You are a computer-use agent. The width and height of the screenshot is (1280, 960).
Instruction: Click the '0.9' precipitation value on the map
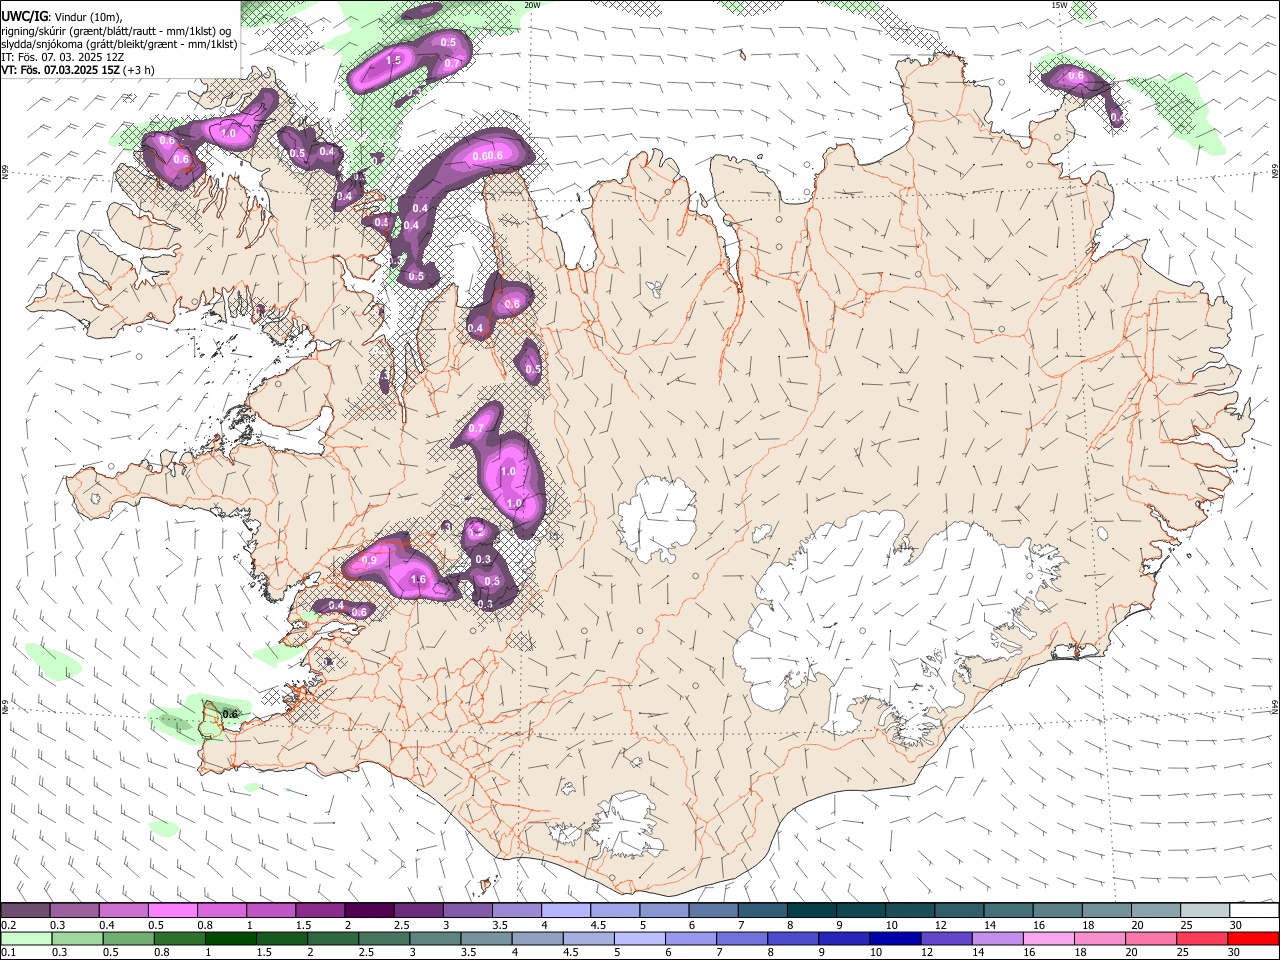click(x=368, y=560)
